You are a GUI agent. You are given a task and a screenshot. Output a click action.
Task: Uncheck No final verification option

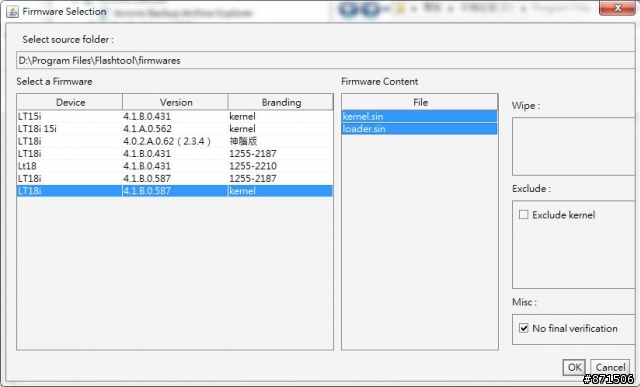524,328
